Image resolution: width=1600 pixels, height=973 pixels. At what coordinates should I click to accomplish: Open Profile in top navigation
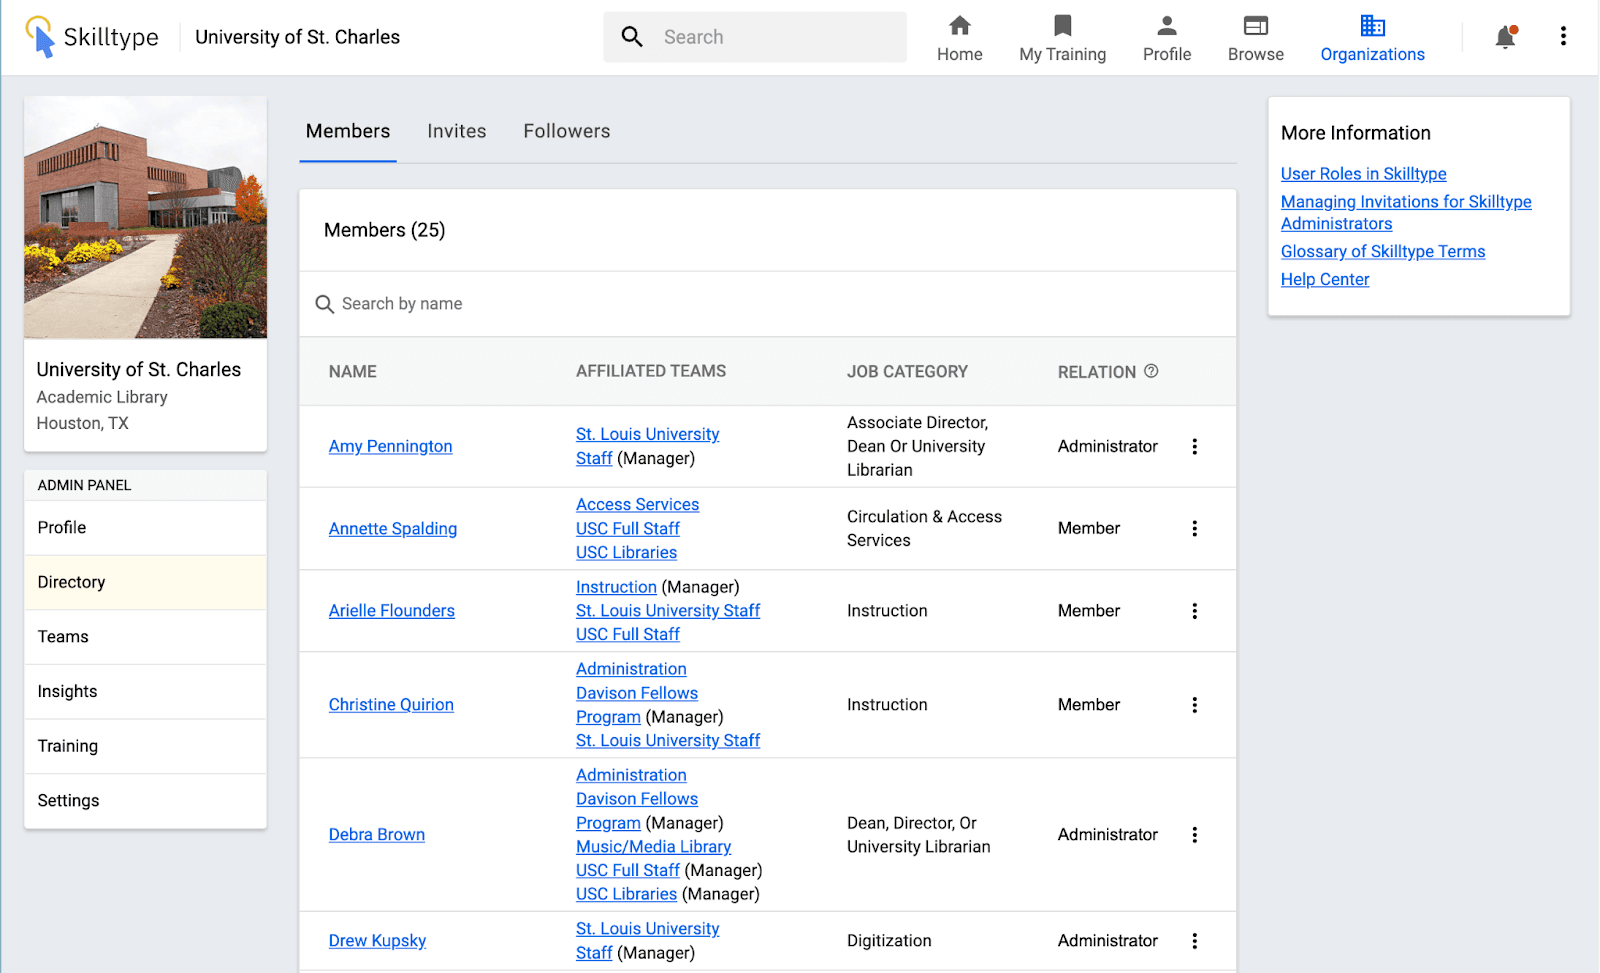click(x=1166, y=38)
